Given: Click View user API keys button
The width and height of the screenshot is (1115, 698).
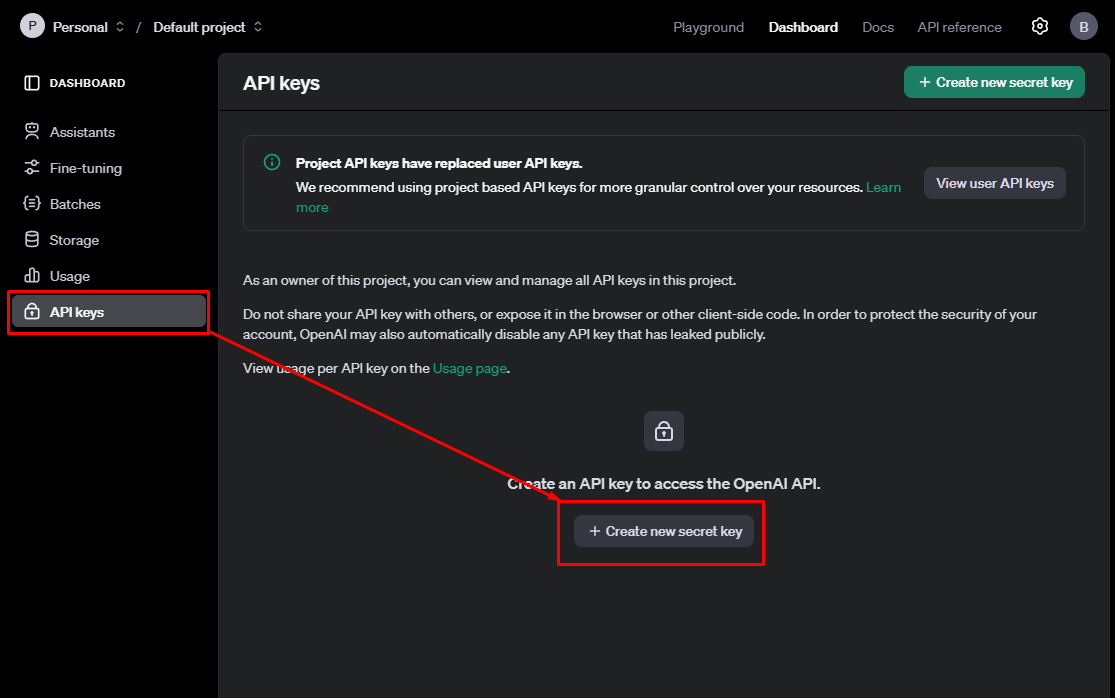Looking at the screenshot, I should point(994,183).
